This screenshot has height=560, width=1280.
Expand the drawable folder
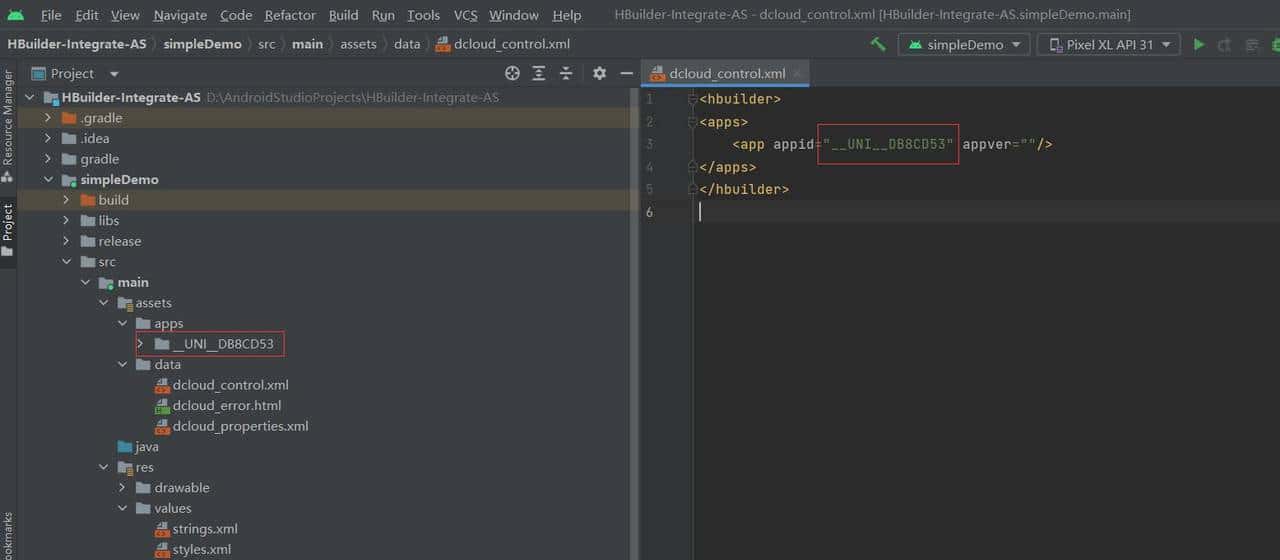pyautogui.click(x=122, y=488)
